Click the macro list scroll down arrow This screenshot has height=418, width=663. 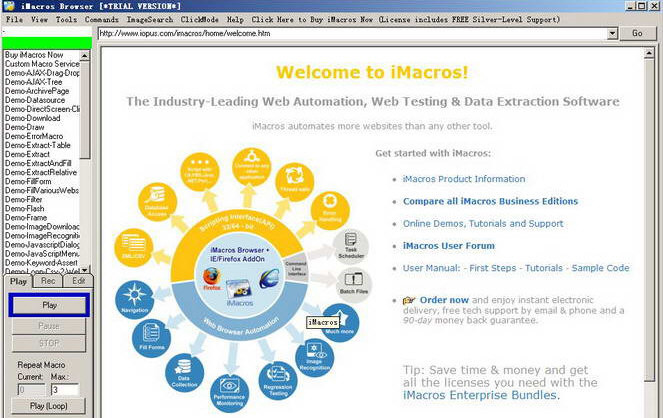85,270
